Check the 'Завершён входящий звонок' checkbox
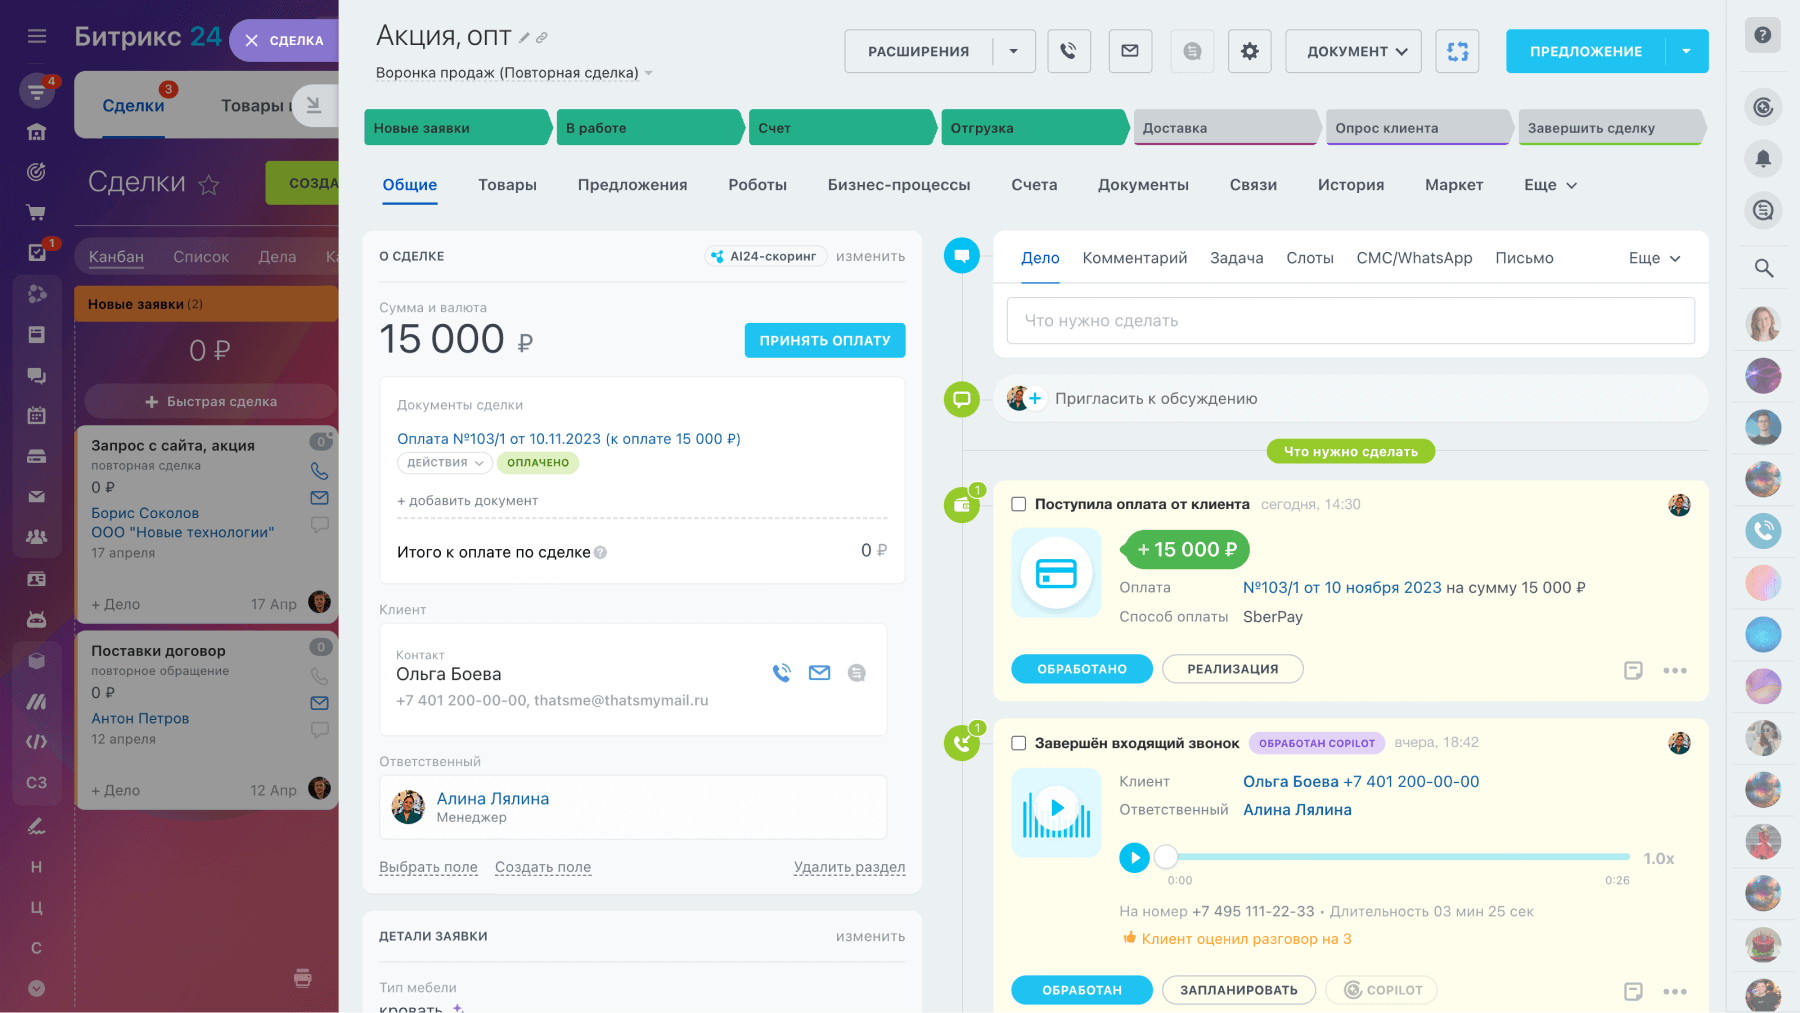 tap(1018, 743)
